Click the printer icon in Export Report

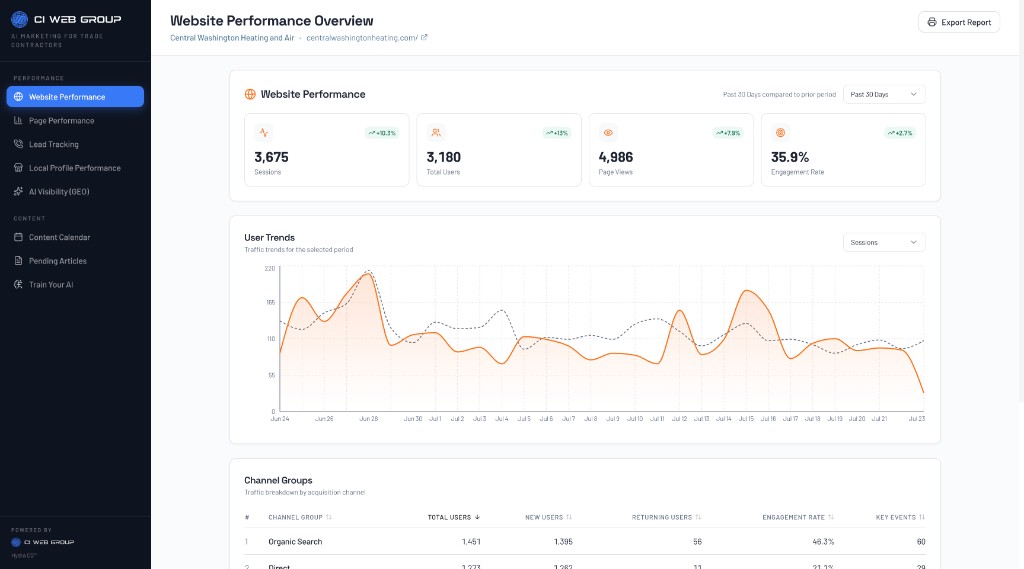[932, 22]
